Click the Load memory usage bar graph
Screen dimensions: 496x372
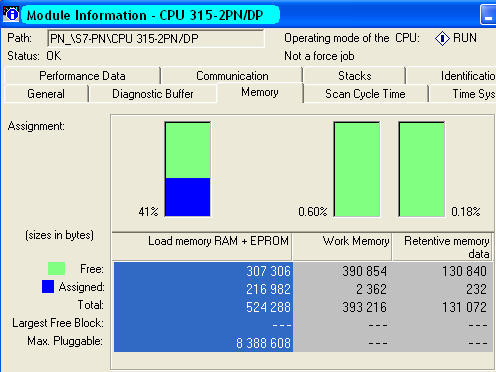(x=188, y=169)
